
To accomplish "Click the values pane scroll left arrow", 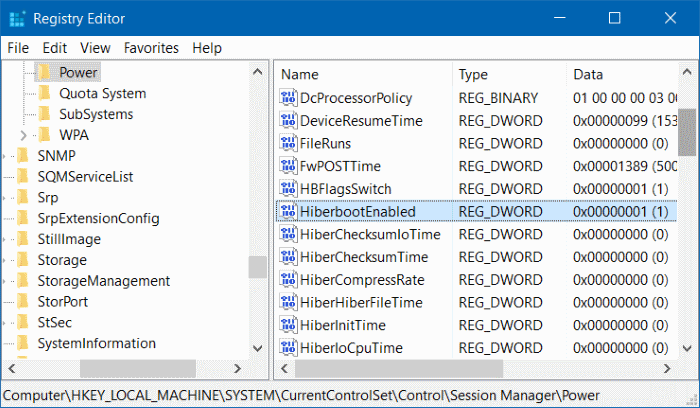I will click(284, 368).
